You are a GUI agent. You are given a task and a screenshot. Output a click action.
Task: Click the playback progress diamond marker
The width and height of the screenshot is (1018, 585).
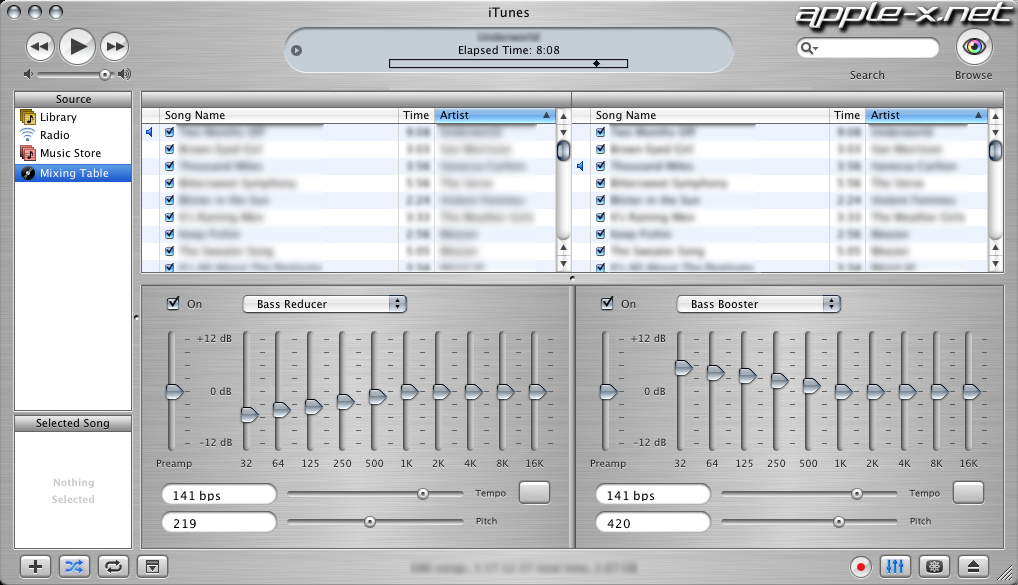coord(597,64)
